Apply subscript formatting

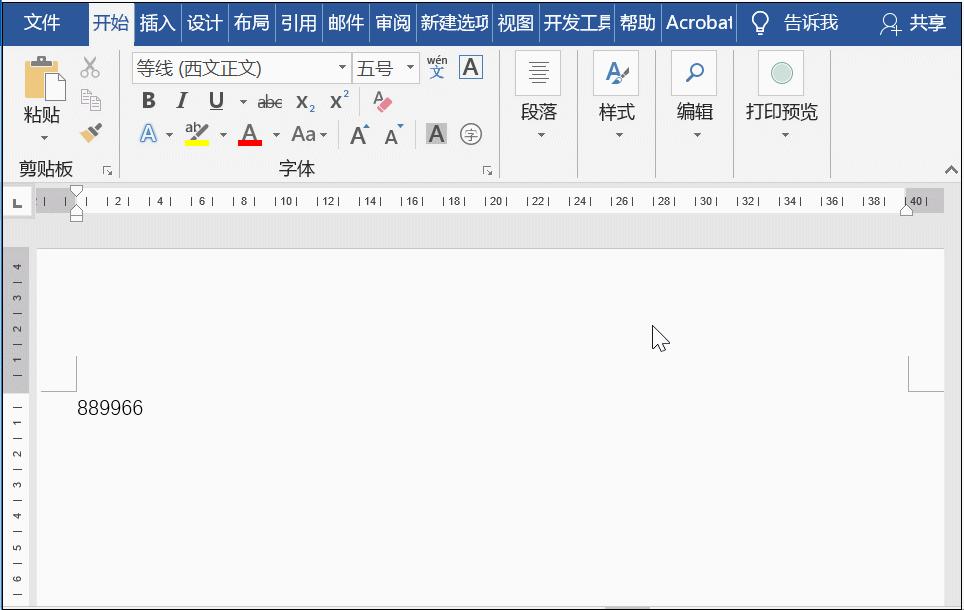click(x=303, y=102)
